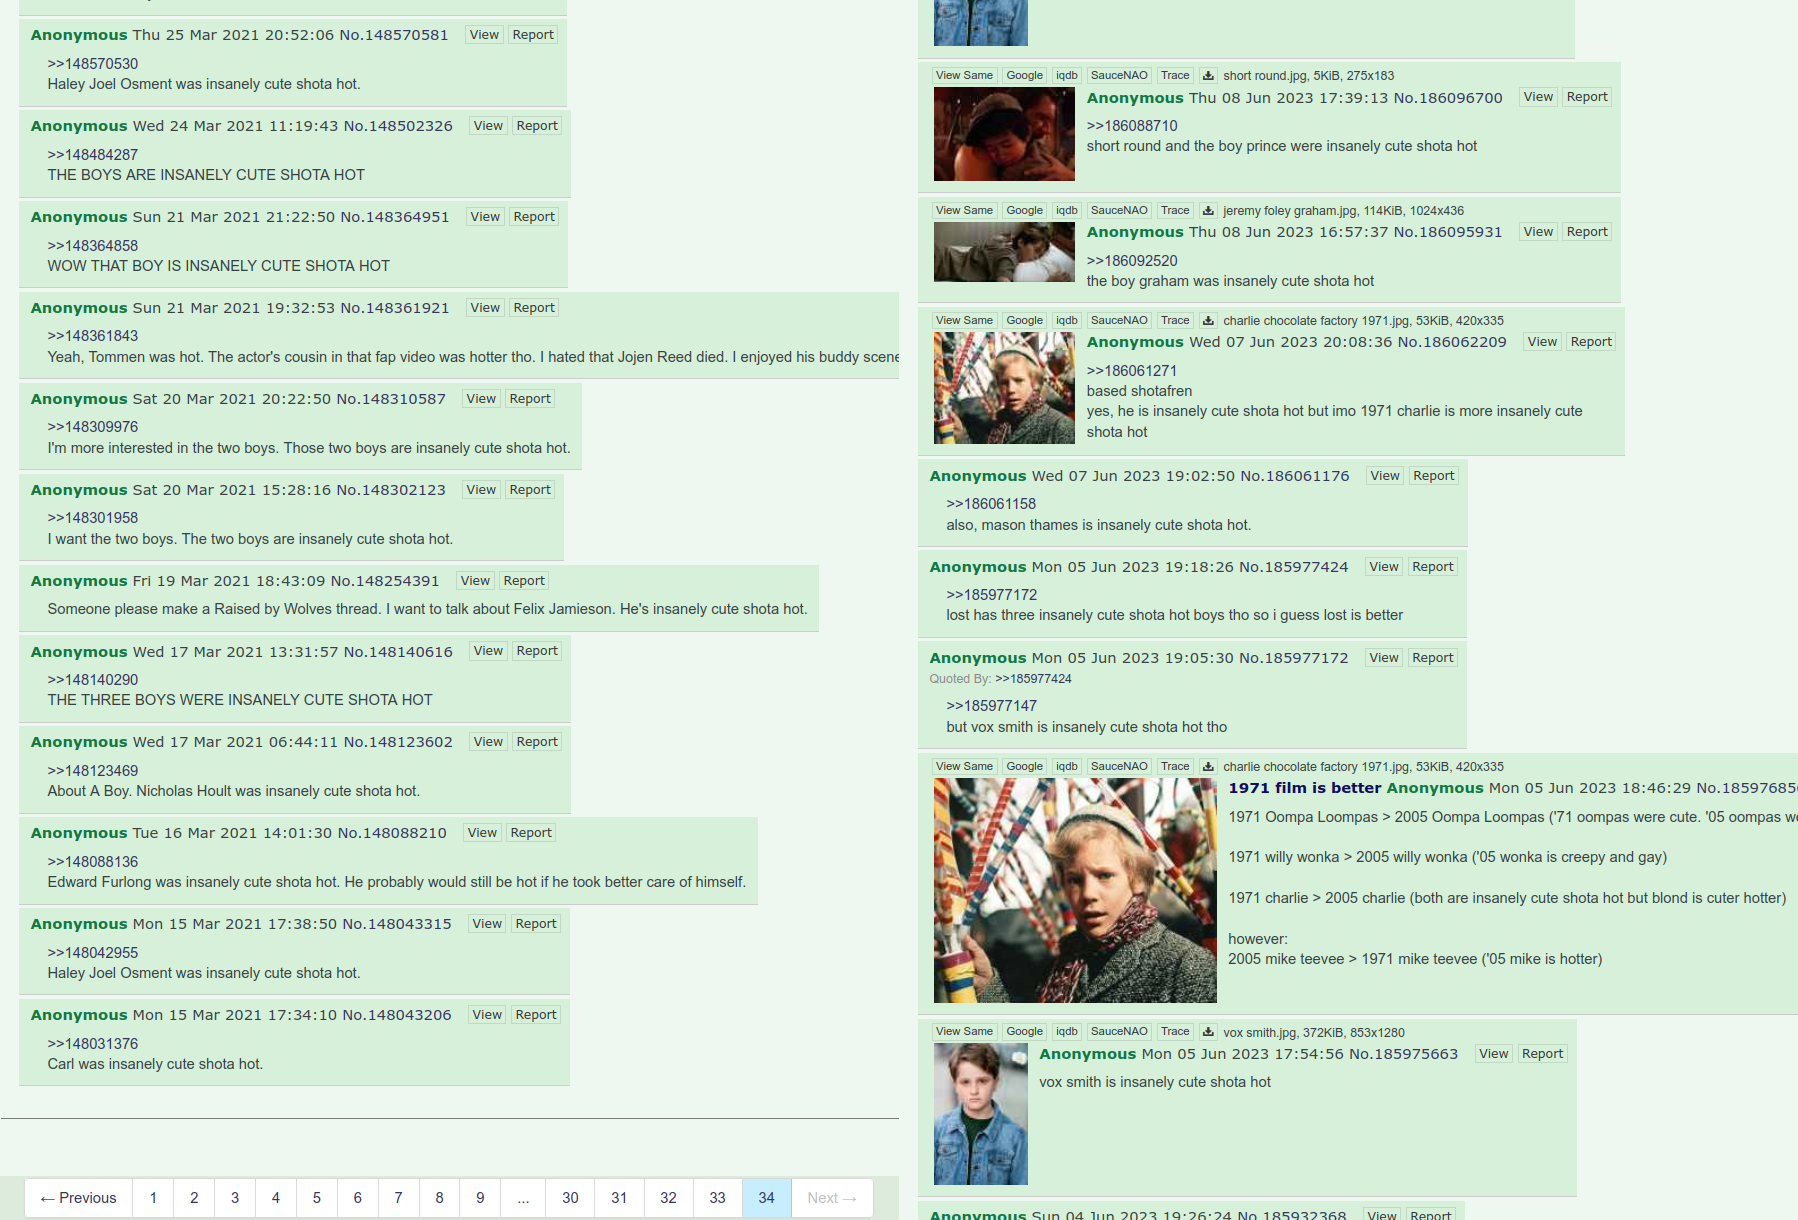Image resolution: width=1798 pixels, height=1220 pixels.
Task: Open results page 6
Action: pyautogui.click(x=358, y=1198)
